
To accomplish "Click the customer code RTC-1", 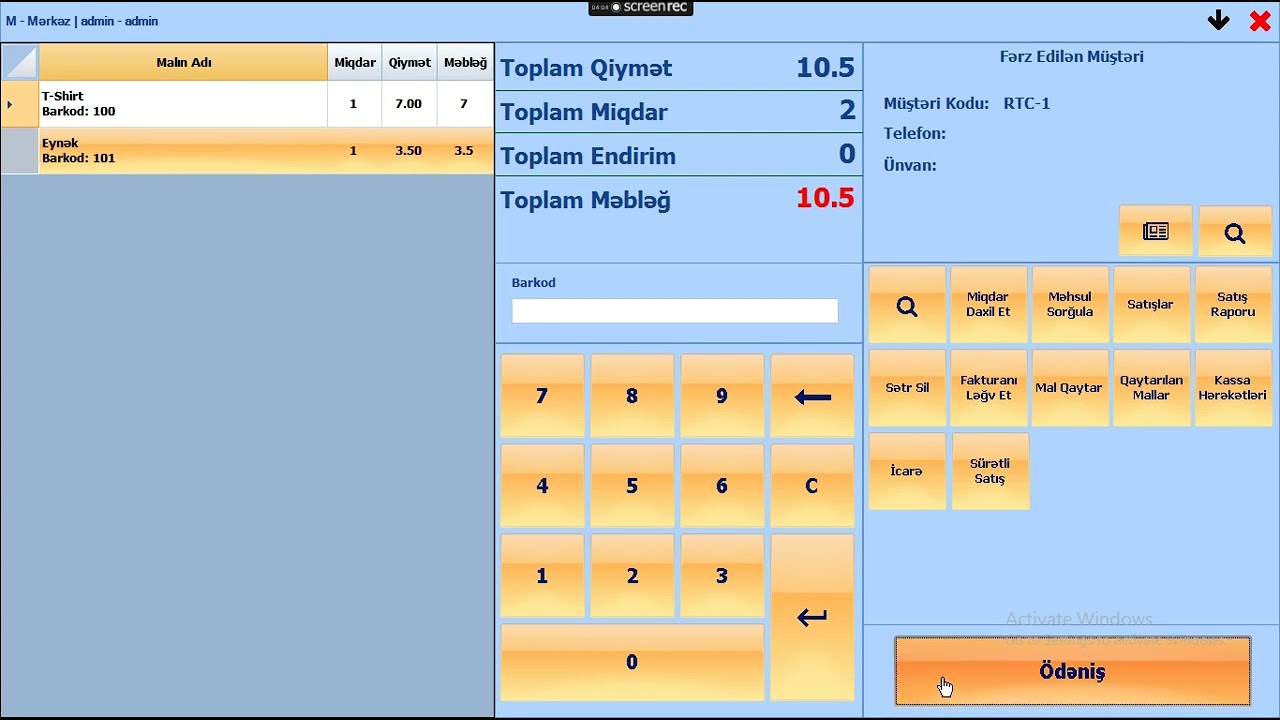I will [x=1026, y=103].
